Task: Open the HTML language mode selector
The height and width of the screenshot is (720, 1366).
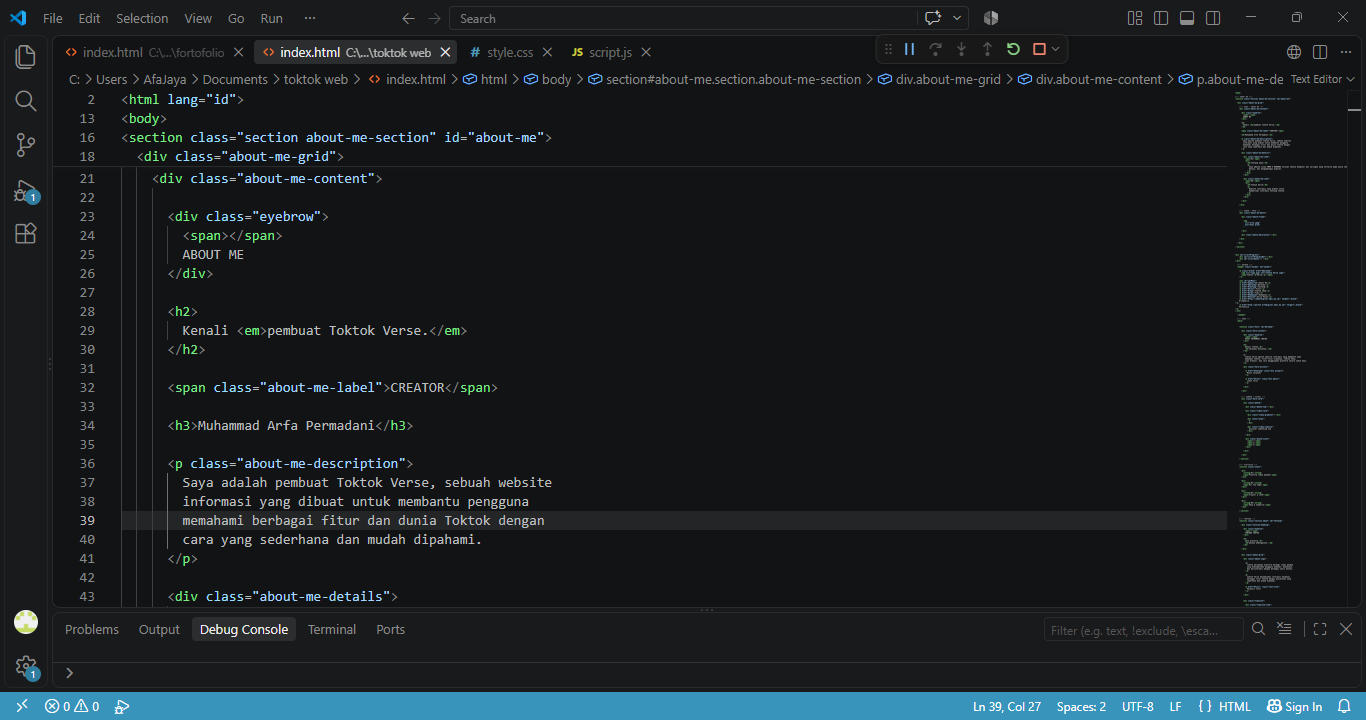Action: [1234, 706]
